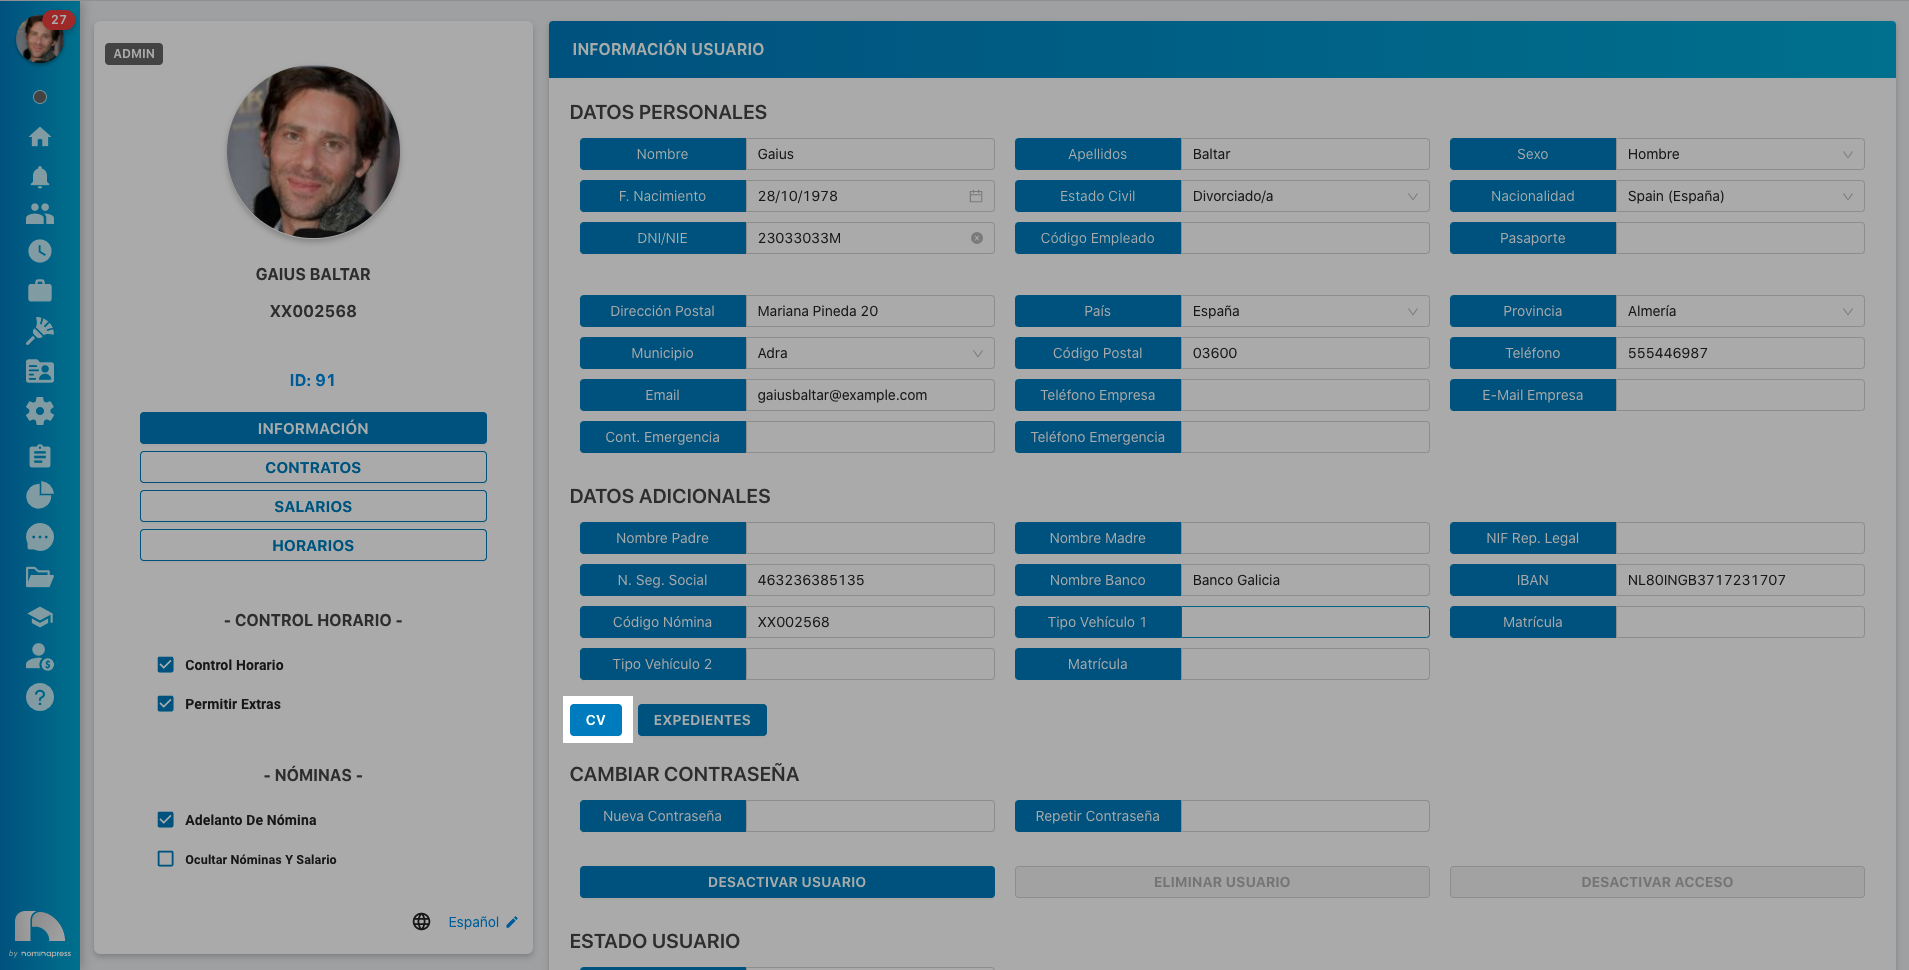The height and width of the screenshot is (970, 1909).
Task: Open the help question mark icon
Action: click(40, 697)
